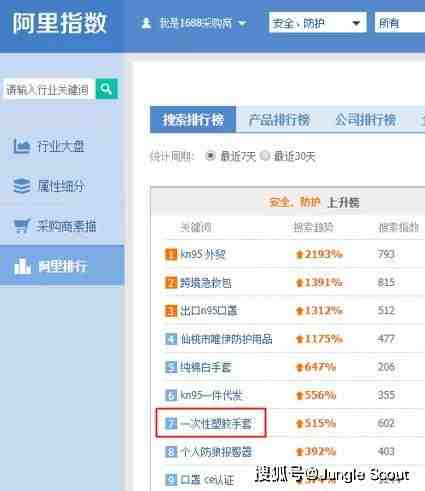Viewport: 425px width, 491px height.
Task: Click the green search magnifier button
Action: coord(107,89)
